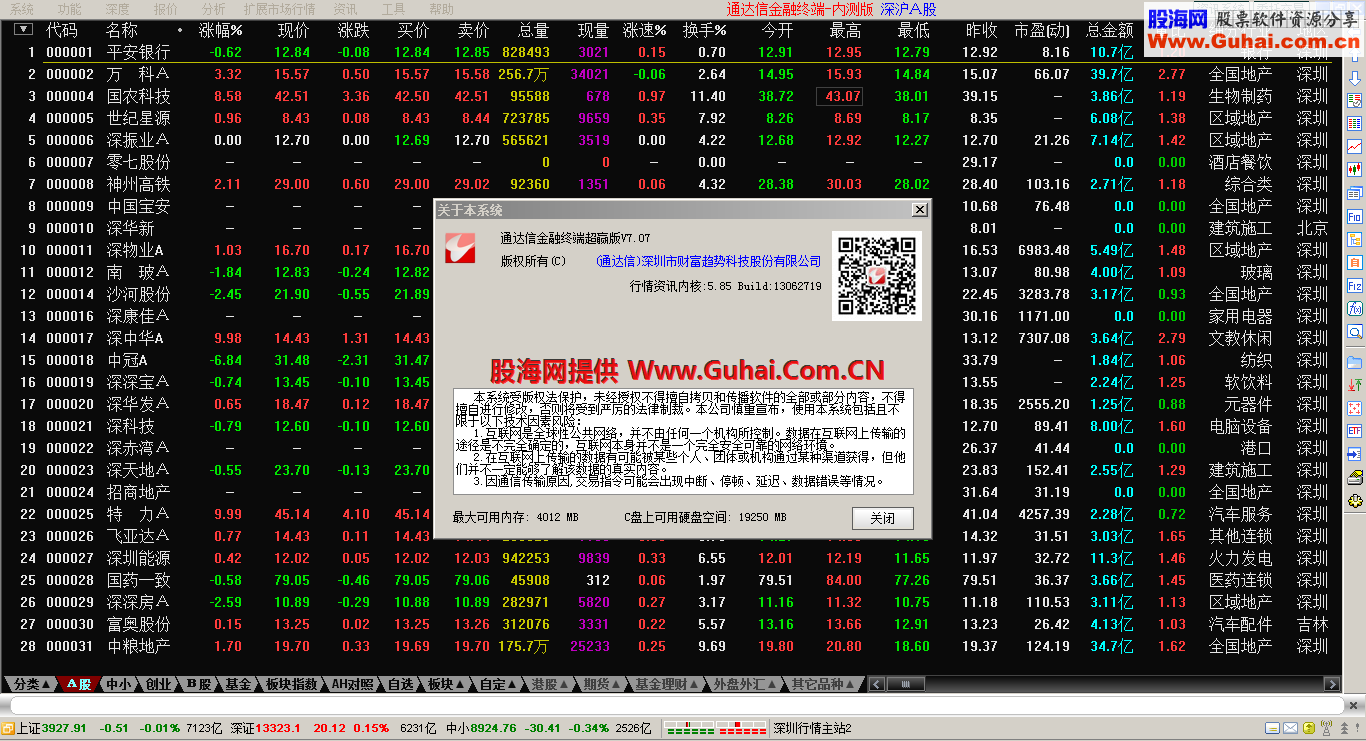Screen dimensions: 1366x741
Task: Click the 深圳行情主站2 status text
Action: pos(813,728)
